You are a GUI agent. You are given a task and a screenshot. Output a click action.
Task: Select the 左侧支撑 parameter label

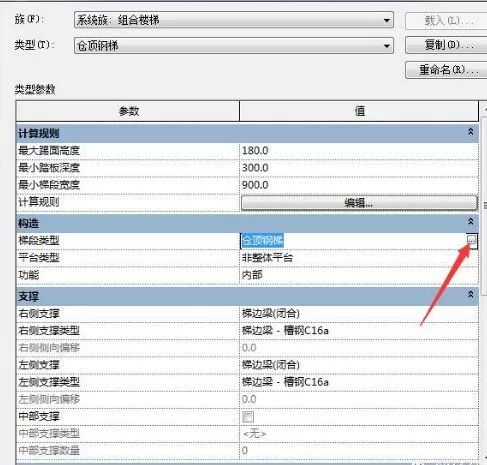point(39,365)
